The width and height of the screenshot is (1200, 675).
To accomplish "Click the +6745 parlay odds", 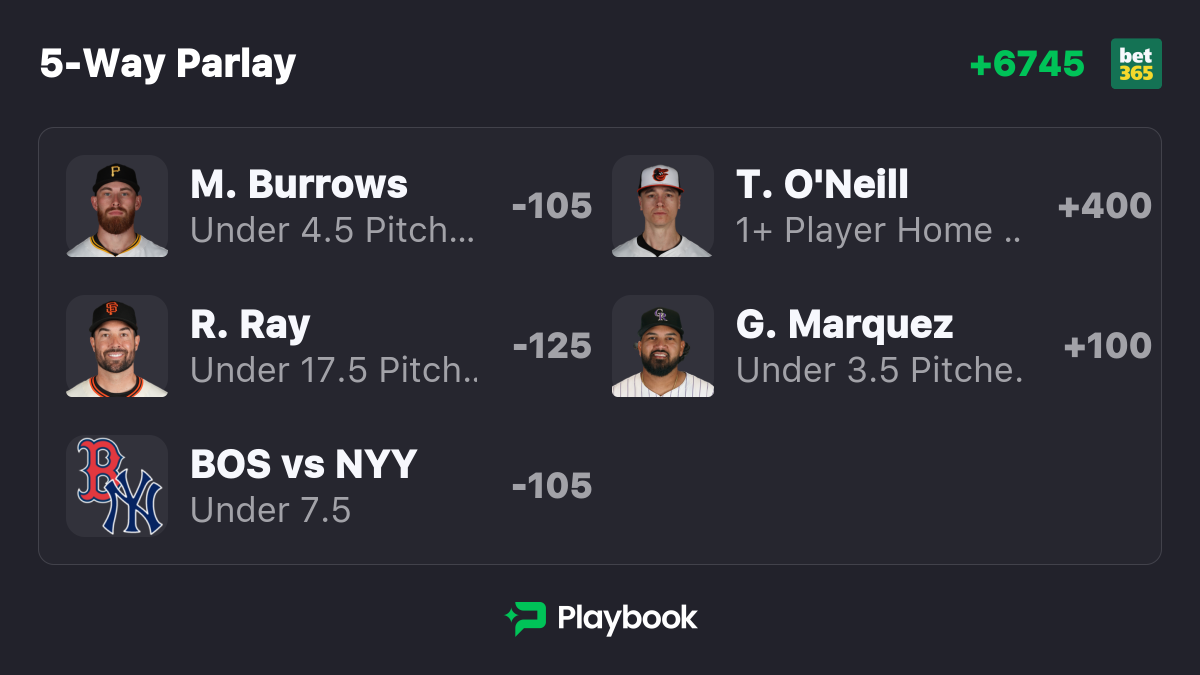I will 1027,64.
